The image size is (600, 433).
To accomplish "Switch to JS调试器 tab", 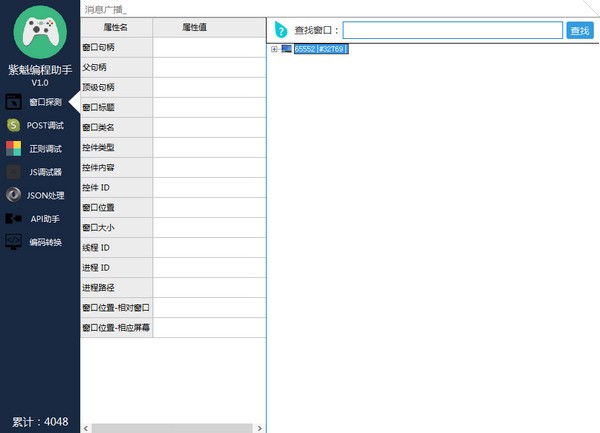I will (x=46, y=172).
